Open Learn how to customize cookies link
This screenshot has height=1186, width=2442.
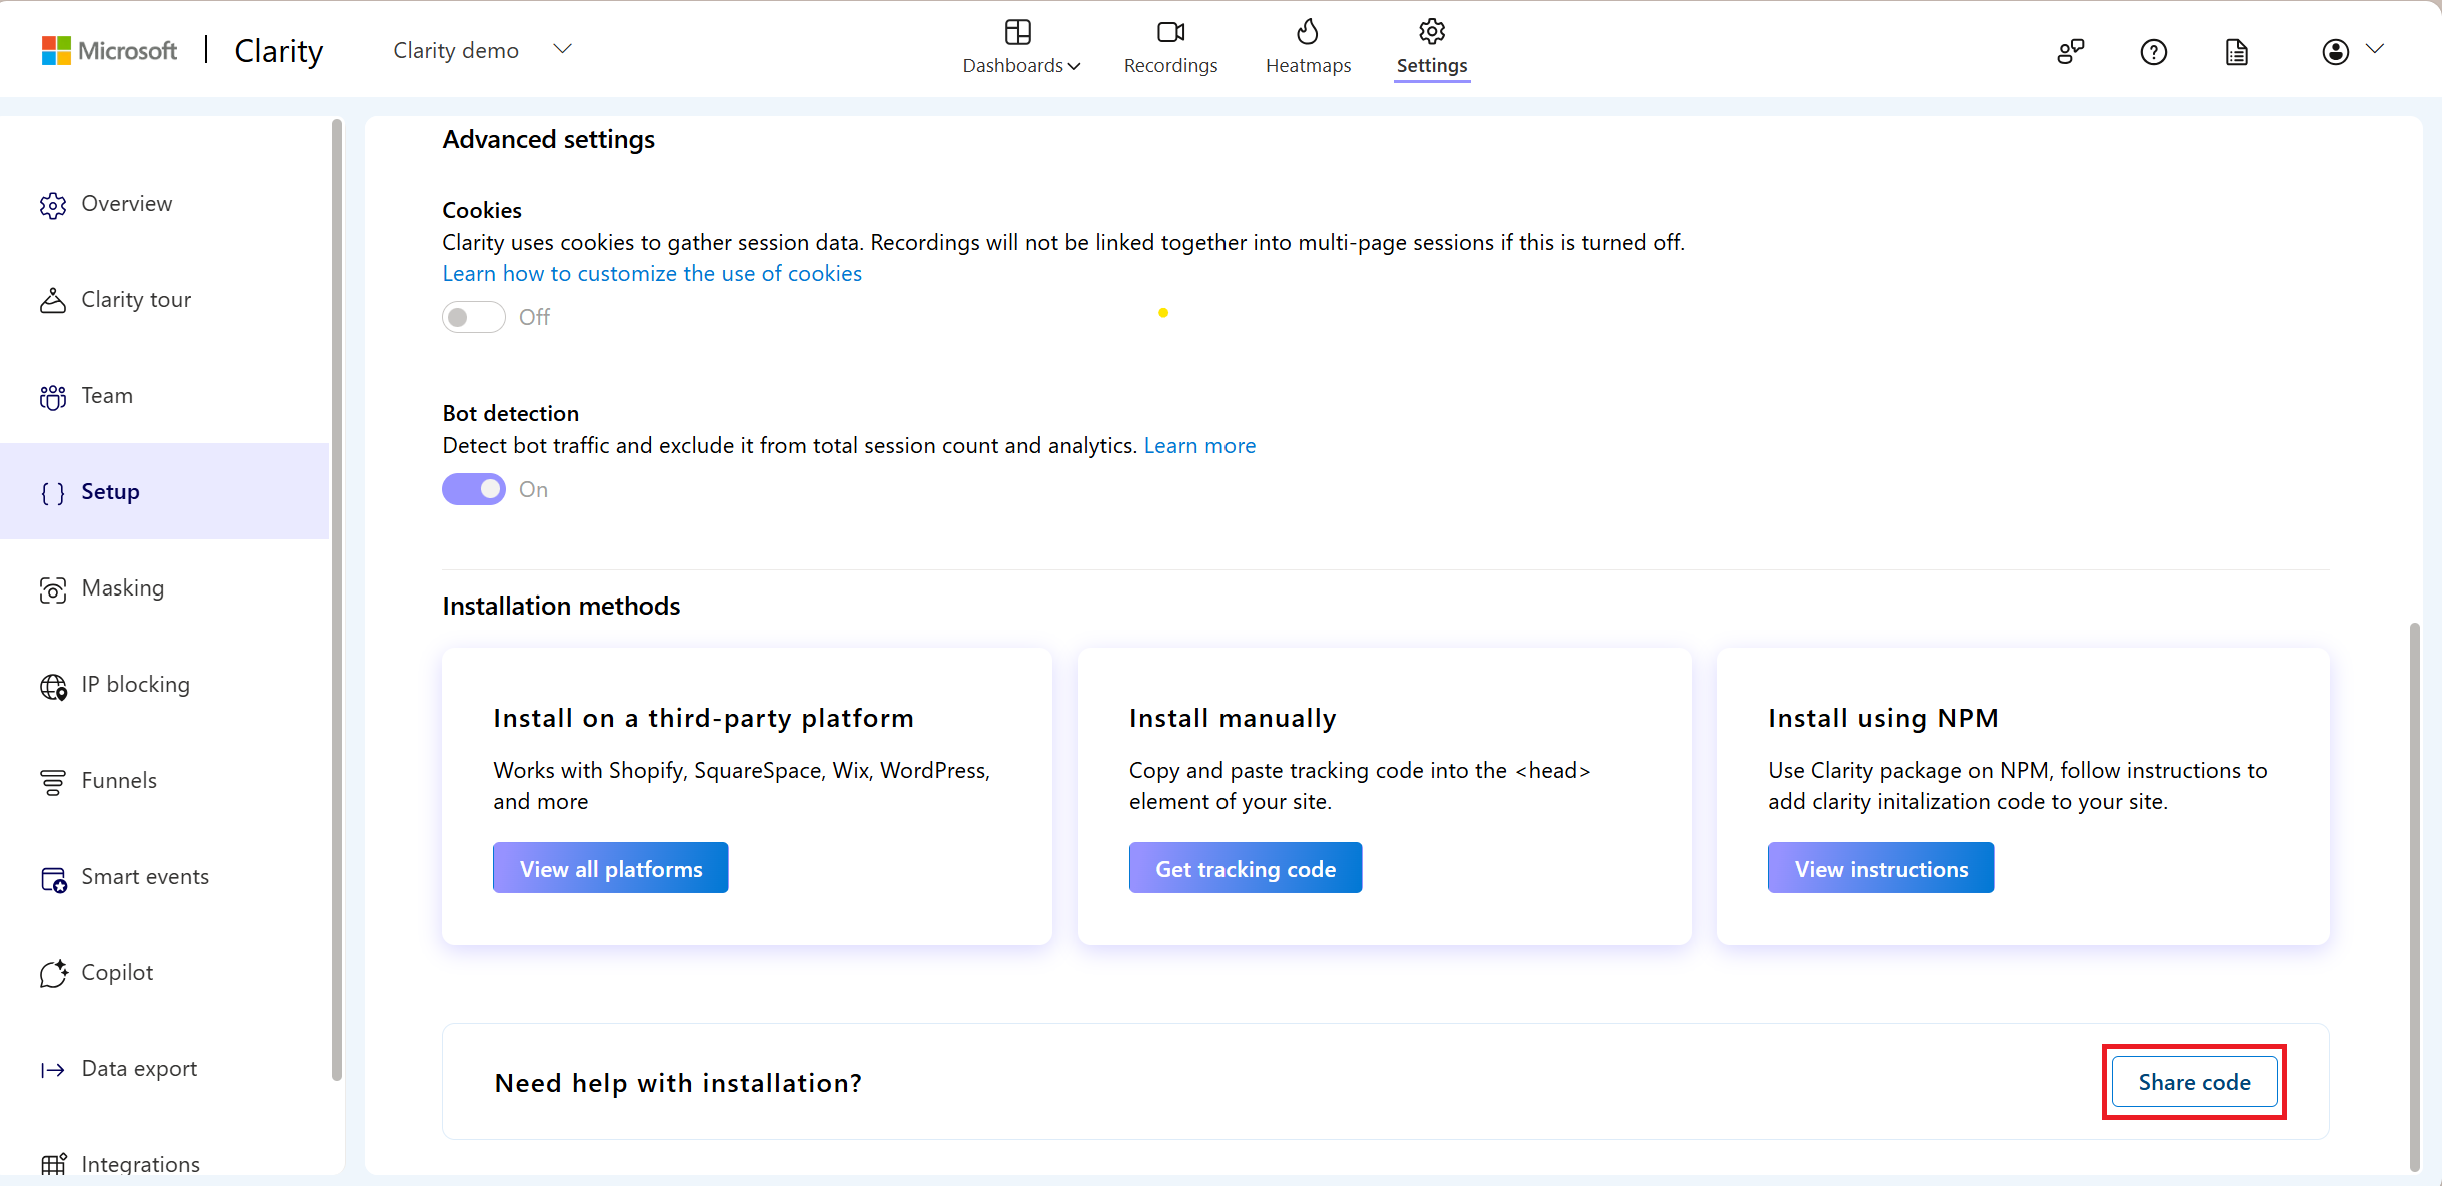tap(651, 272)
